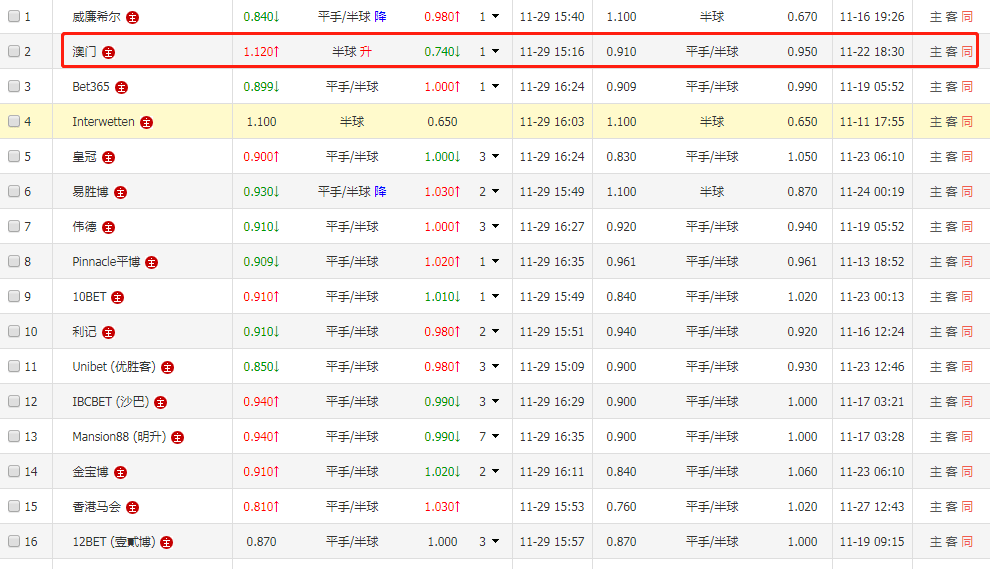Click the 客 link in 澳门 row
This screenshot has width=990, height=569.
951,52
